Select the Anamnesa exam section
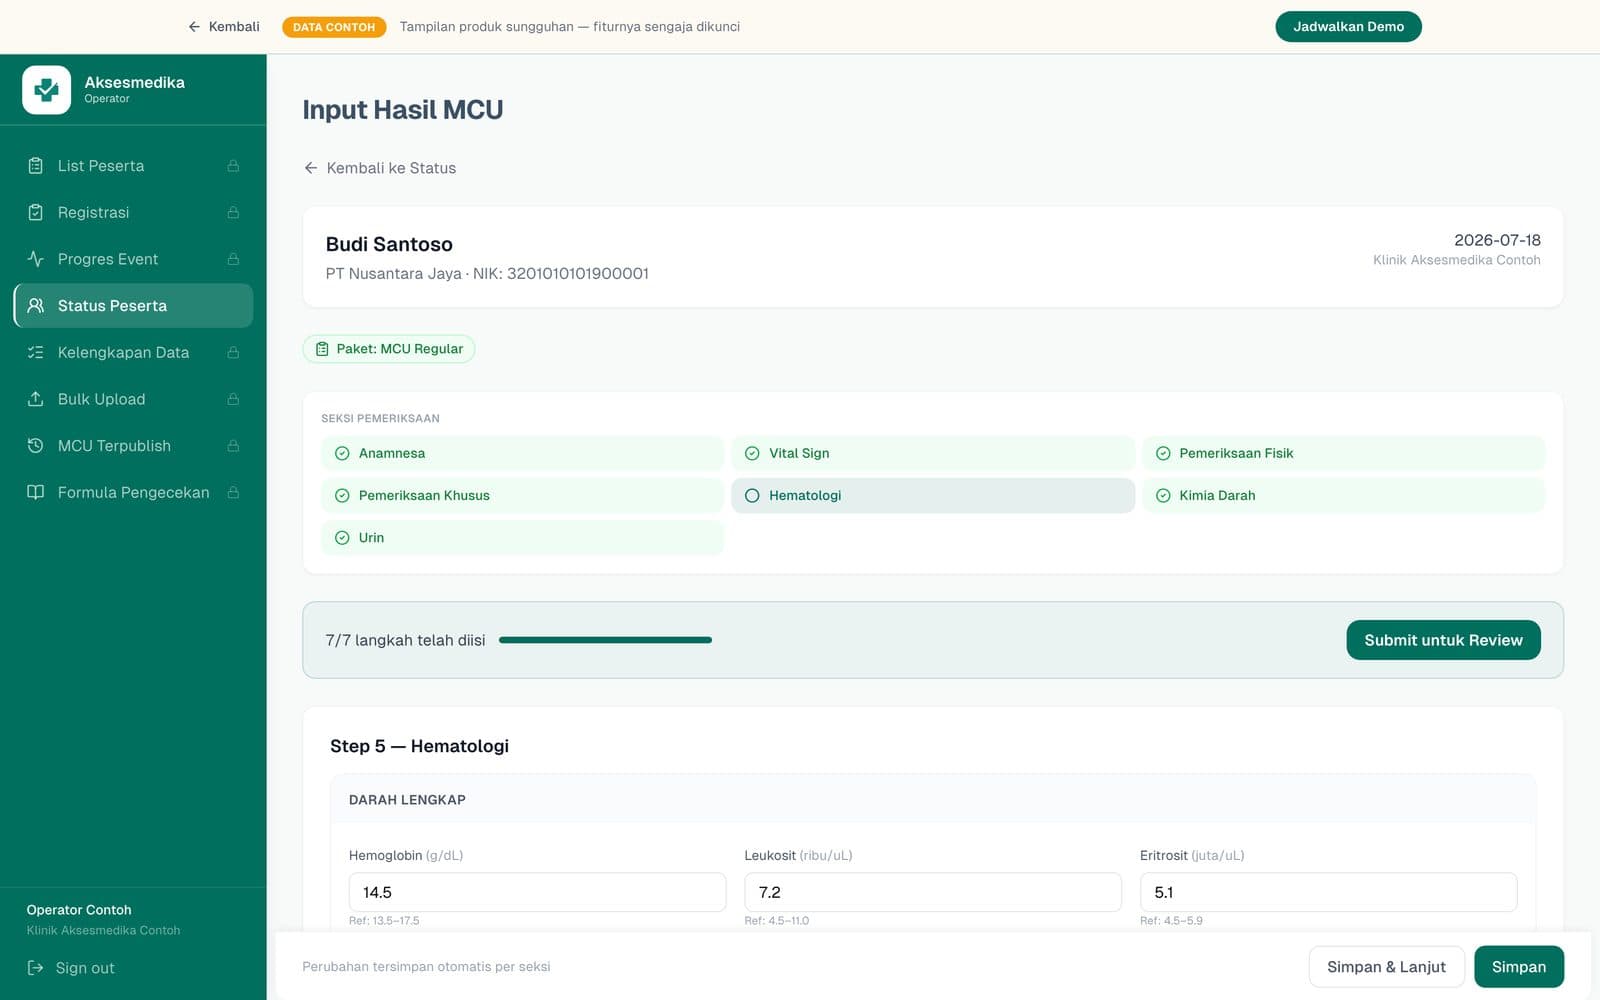Image resolution: width=1600 pixels, height=1000 pixels. (522, 453)
